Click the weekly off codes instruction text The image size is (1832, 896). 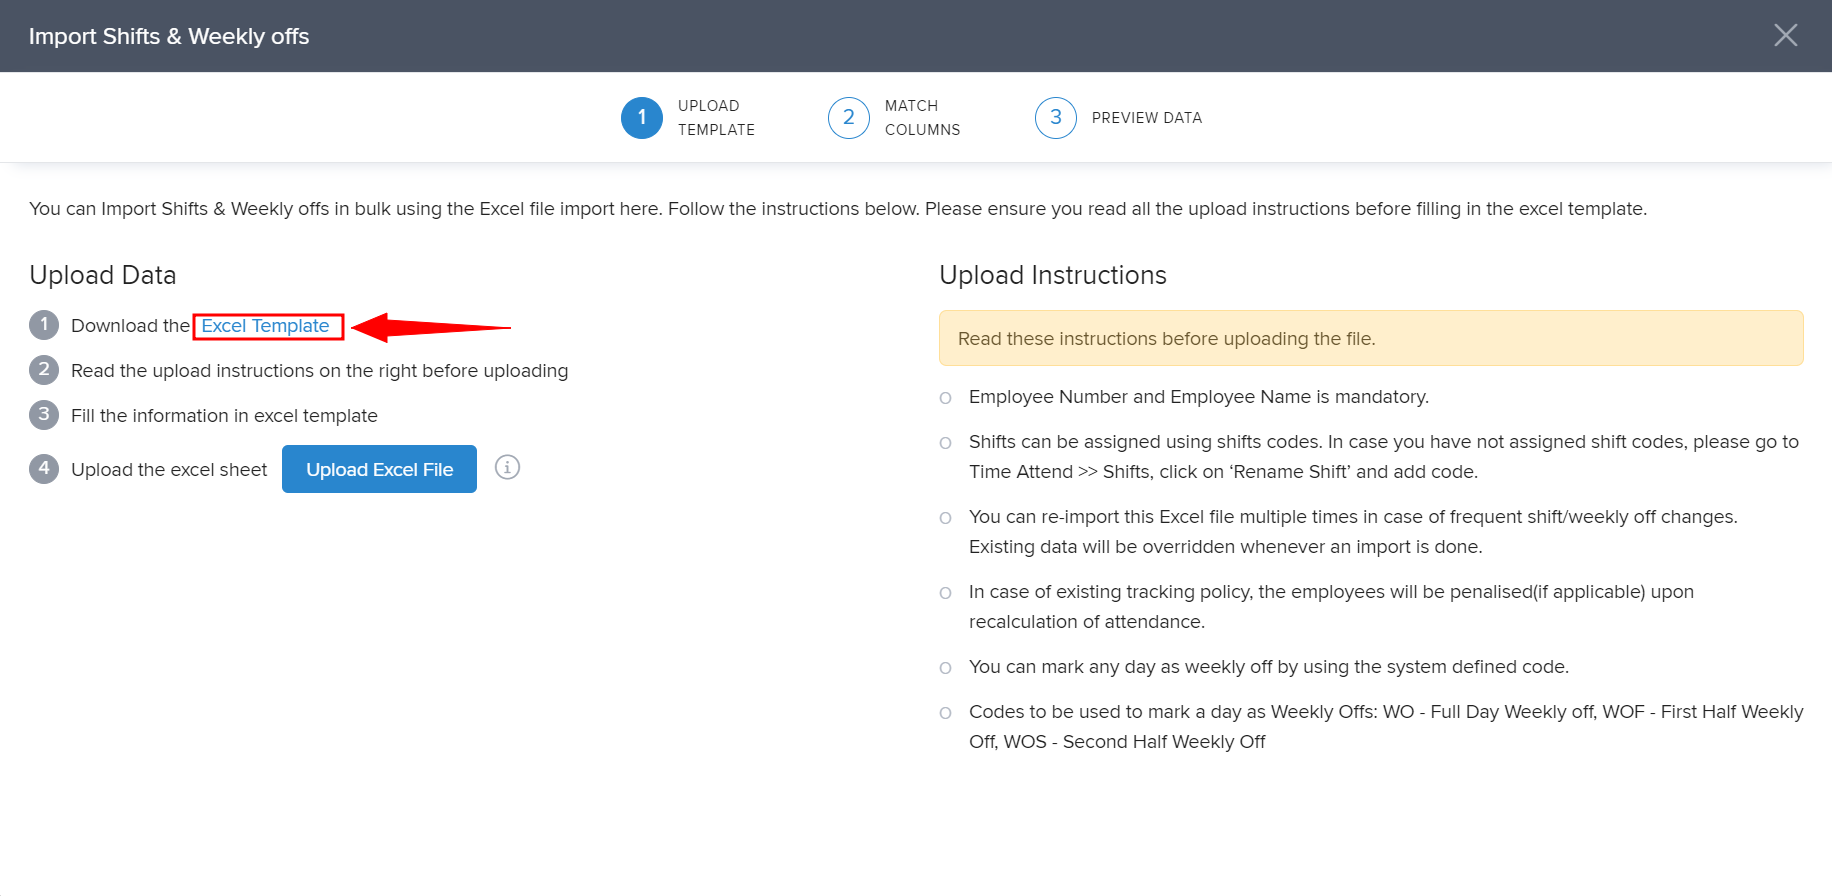click(x=1385, y=727)
